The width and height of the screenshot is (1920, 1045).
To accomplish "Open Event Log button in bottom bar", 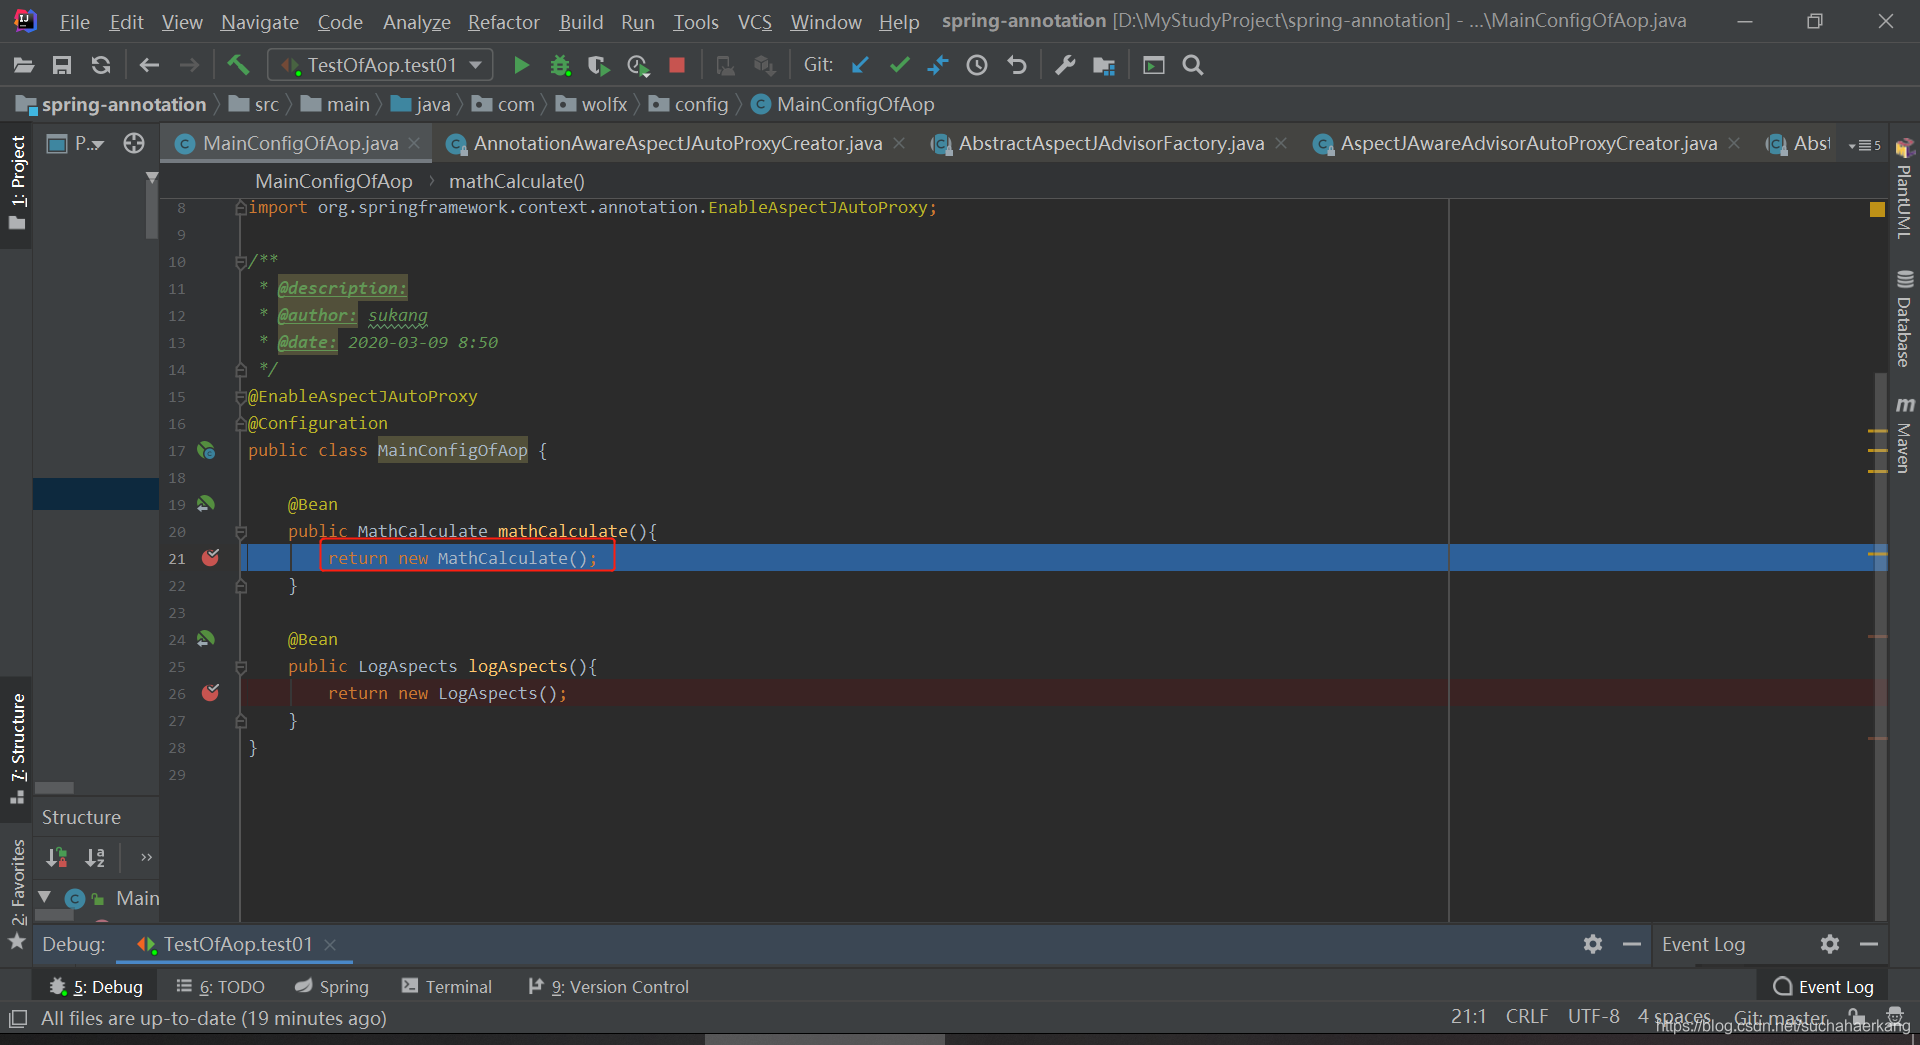I will (x=1823, y=987).
